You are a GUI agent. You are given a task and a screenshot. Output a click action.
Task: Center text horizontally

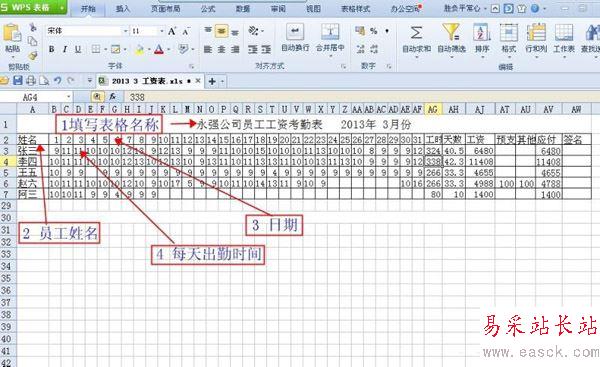(222, 49)
